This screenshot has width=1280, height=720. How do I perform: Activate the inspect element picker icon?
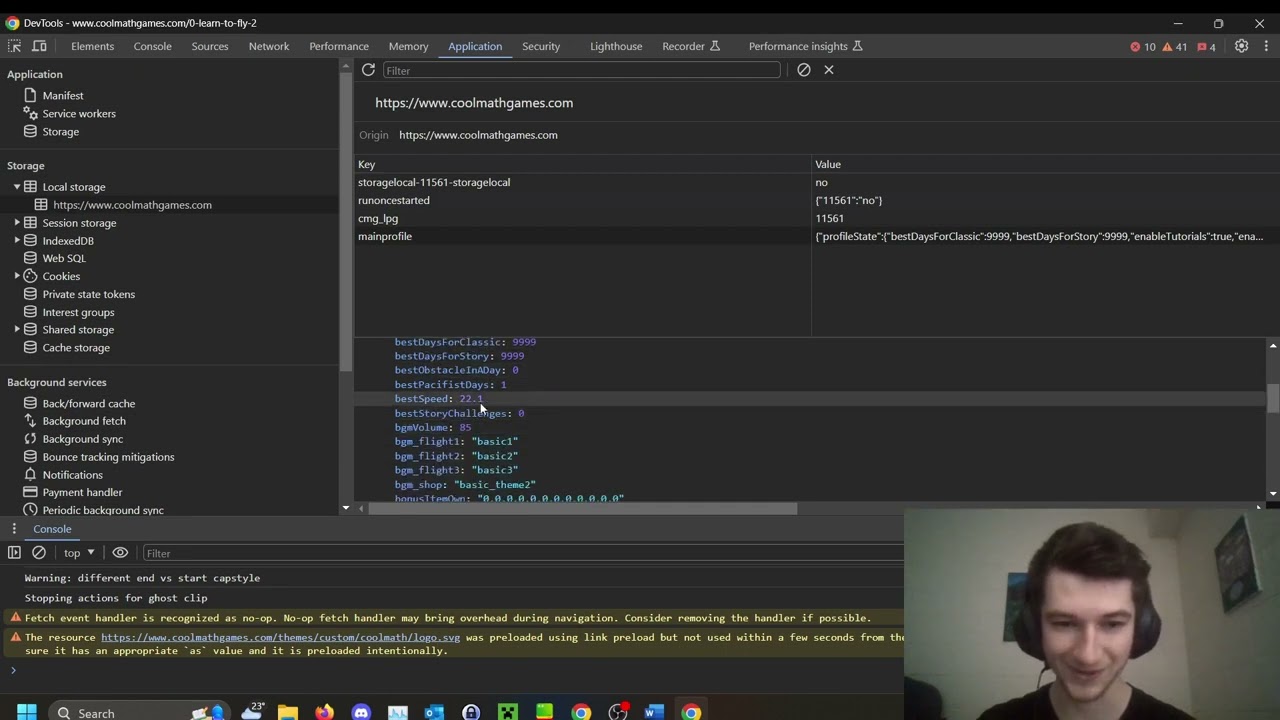[14, 46]
